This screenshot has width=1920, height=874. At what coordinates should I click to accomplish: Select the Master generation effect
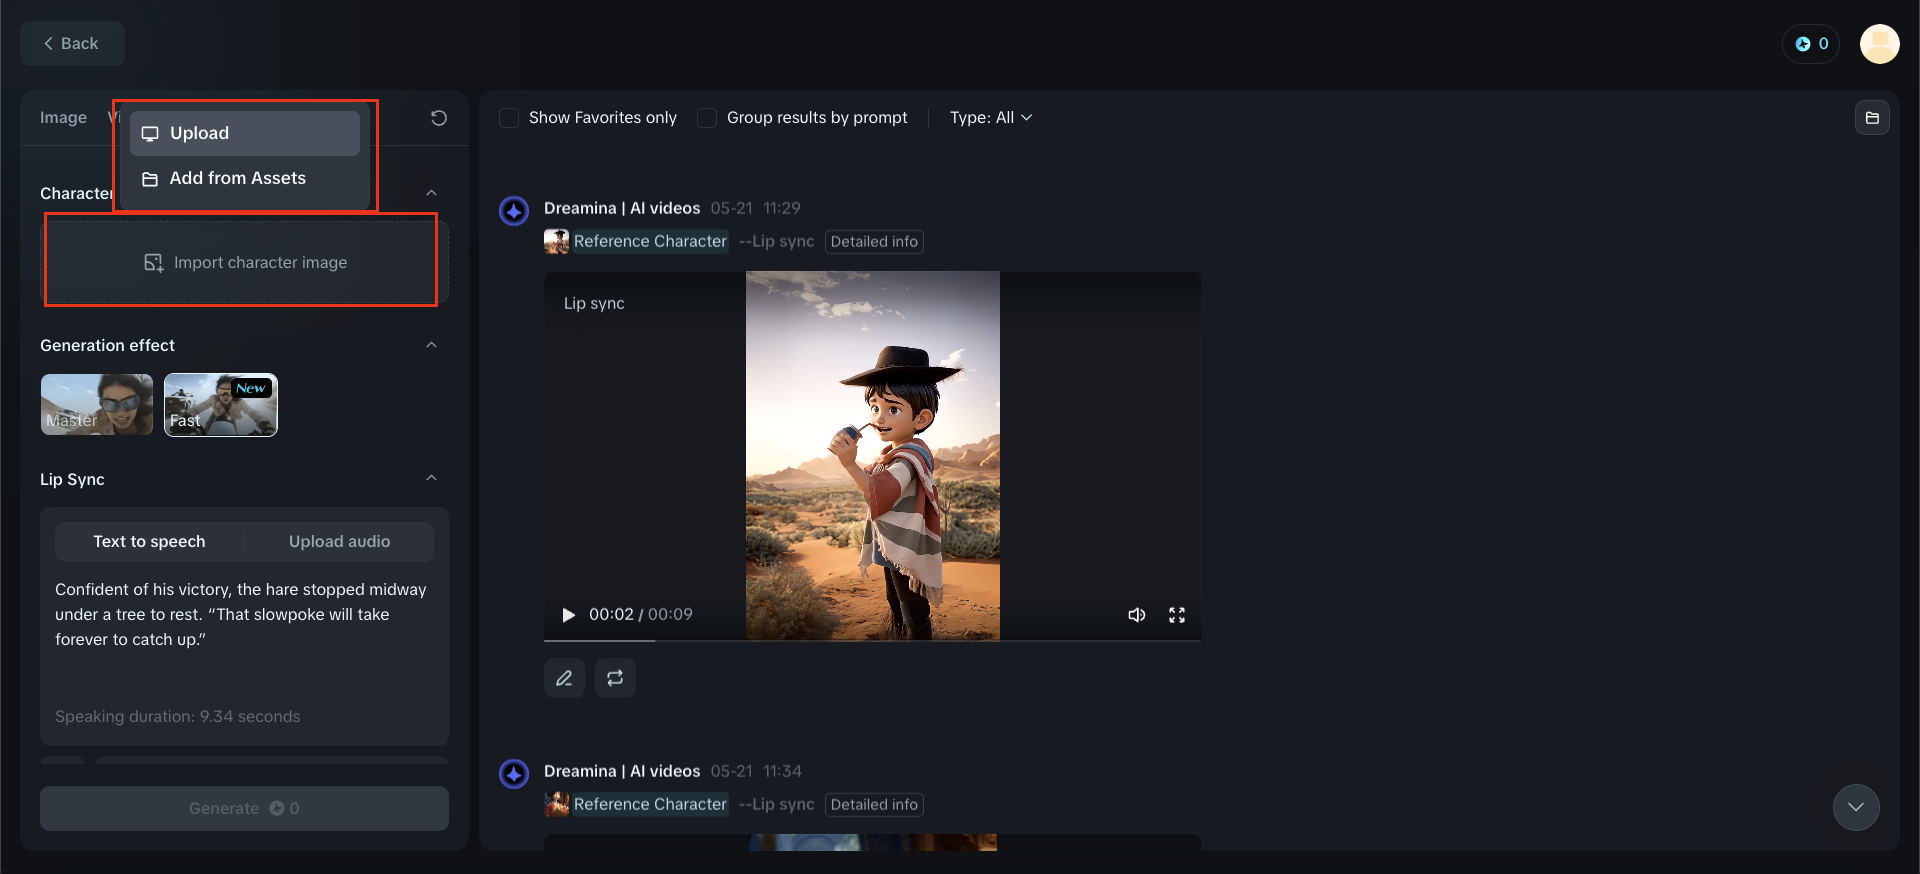coord(97,404)
